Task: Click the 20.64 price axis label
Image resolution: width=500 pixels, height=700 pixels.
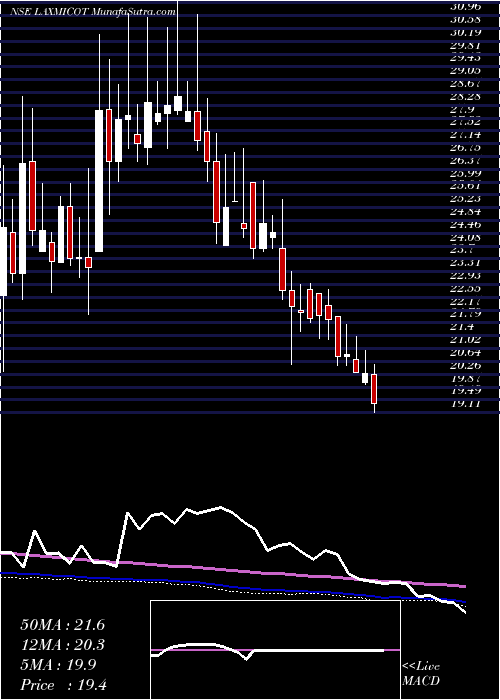Action: pos(465,353)
